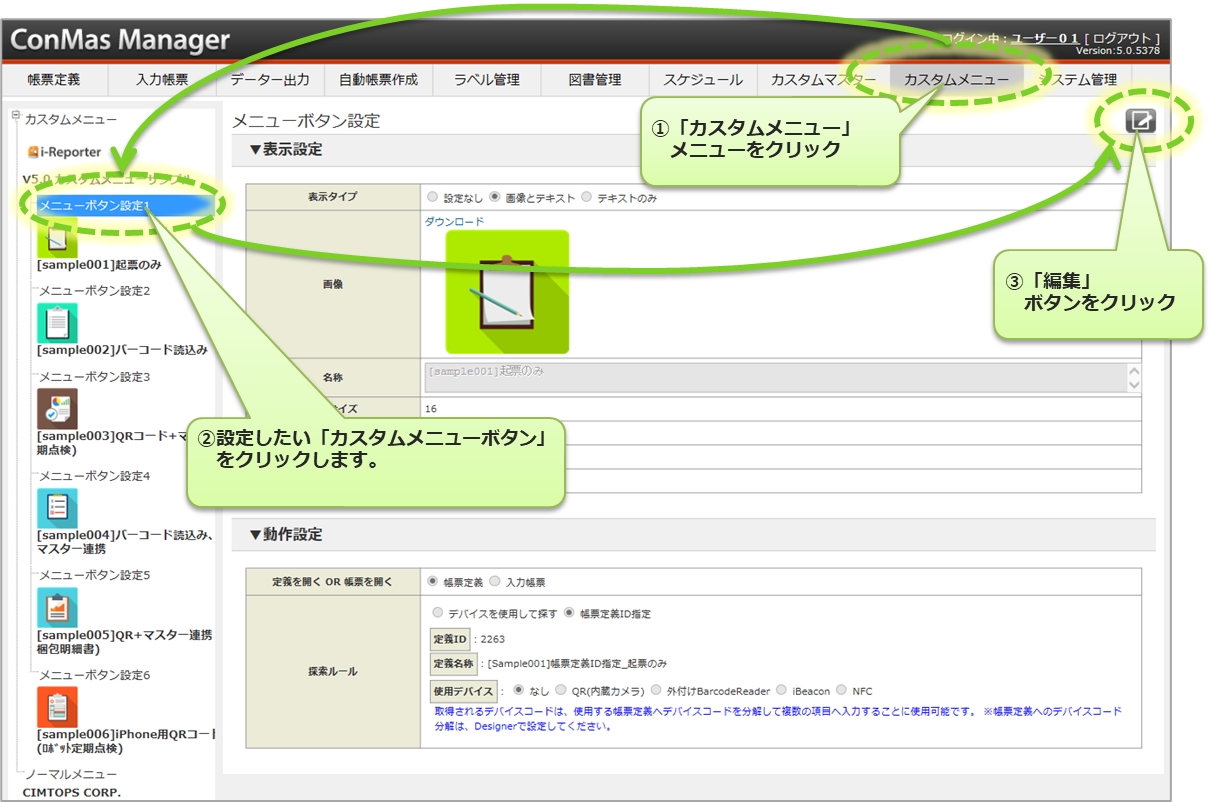Screen dimensions: 1211x802
Task: Select 外付けBarcodeReader device radio
Action: point(656,690)
